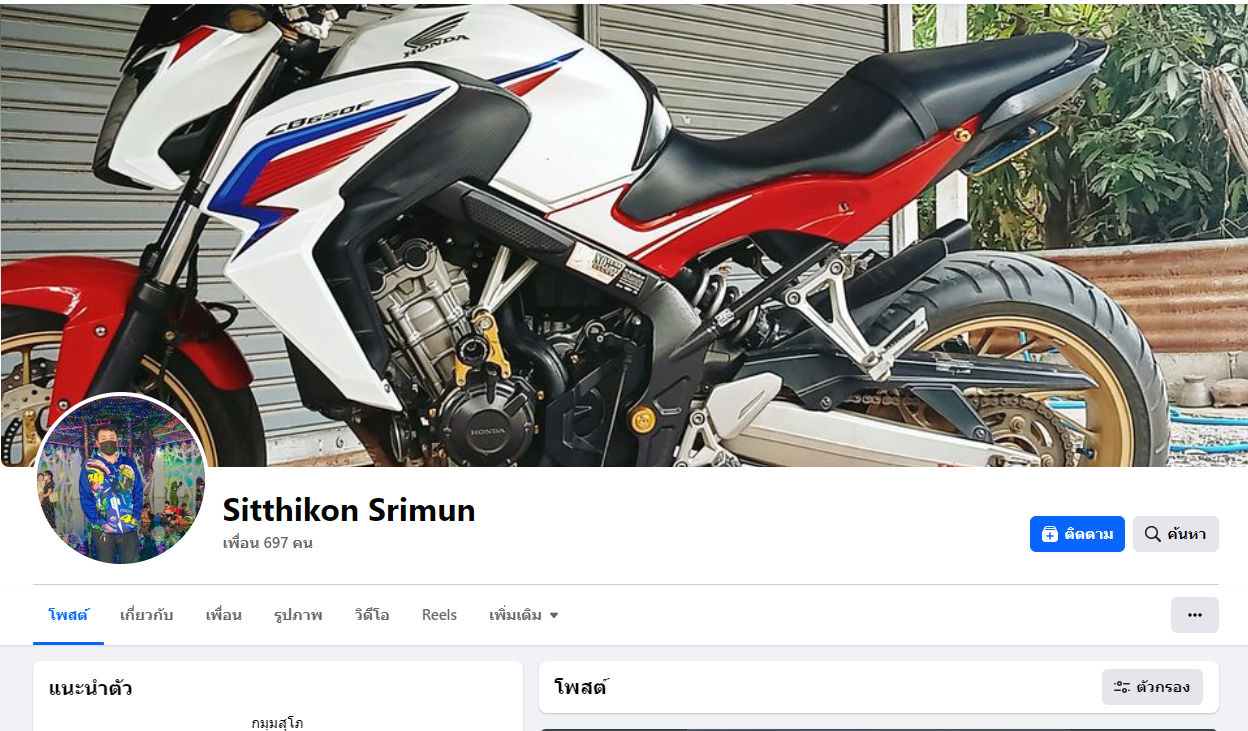Go to the เพื่อน tab
This screenshot has width=1248, height=731.
tap(223, 615)
